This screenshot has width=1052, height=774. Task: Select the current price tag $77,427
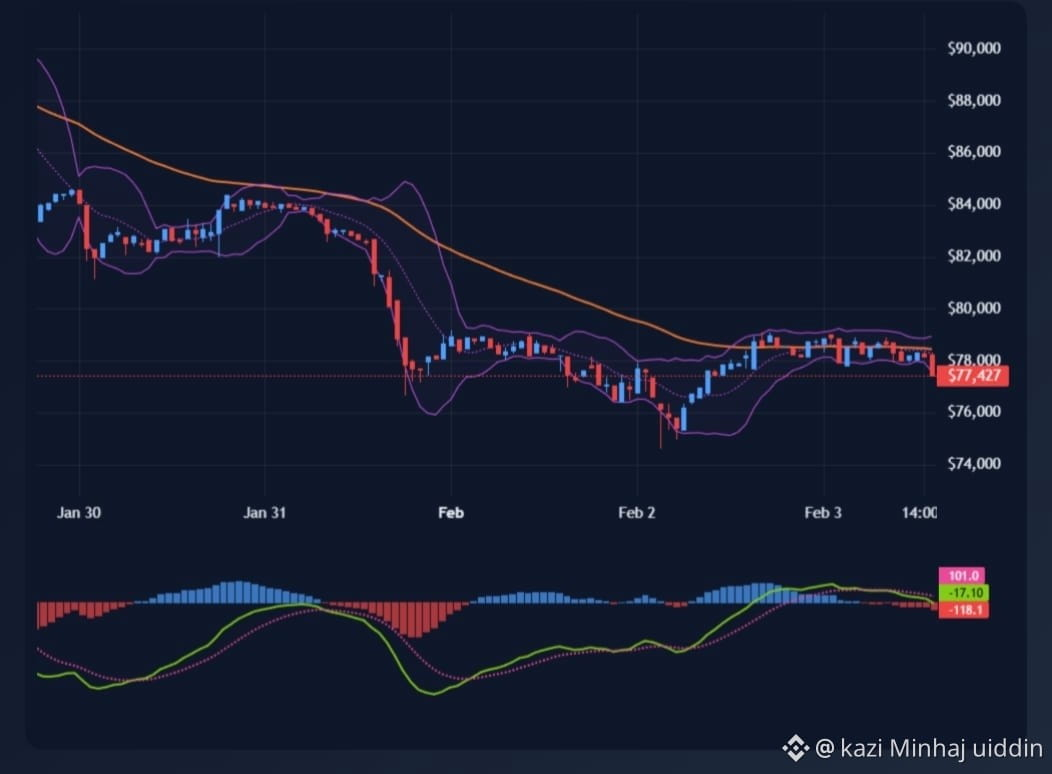click(973, 376)
